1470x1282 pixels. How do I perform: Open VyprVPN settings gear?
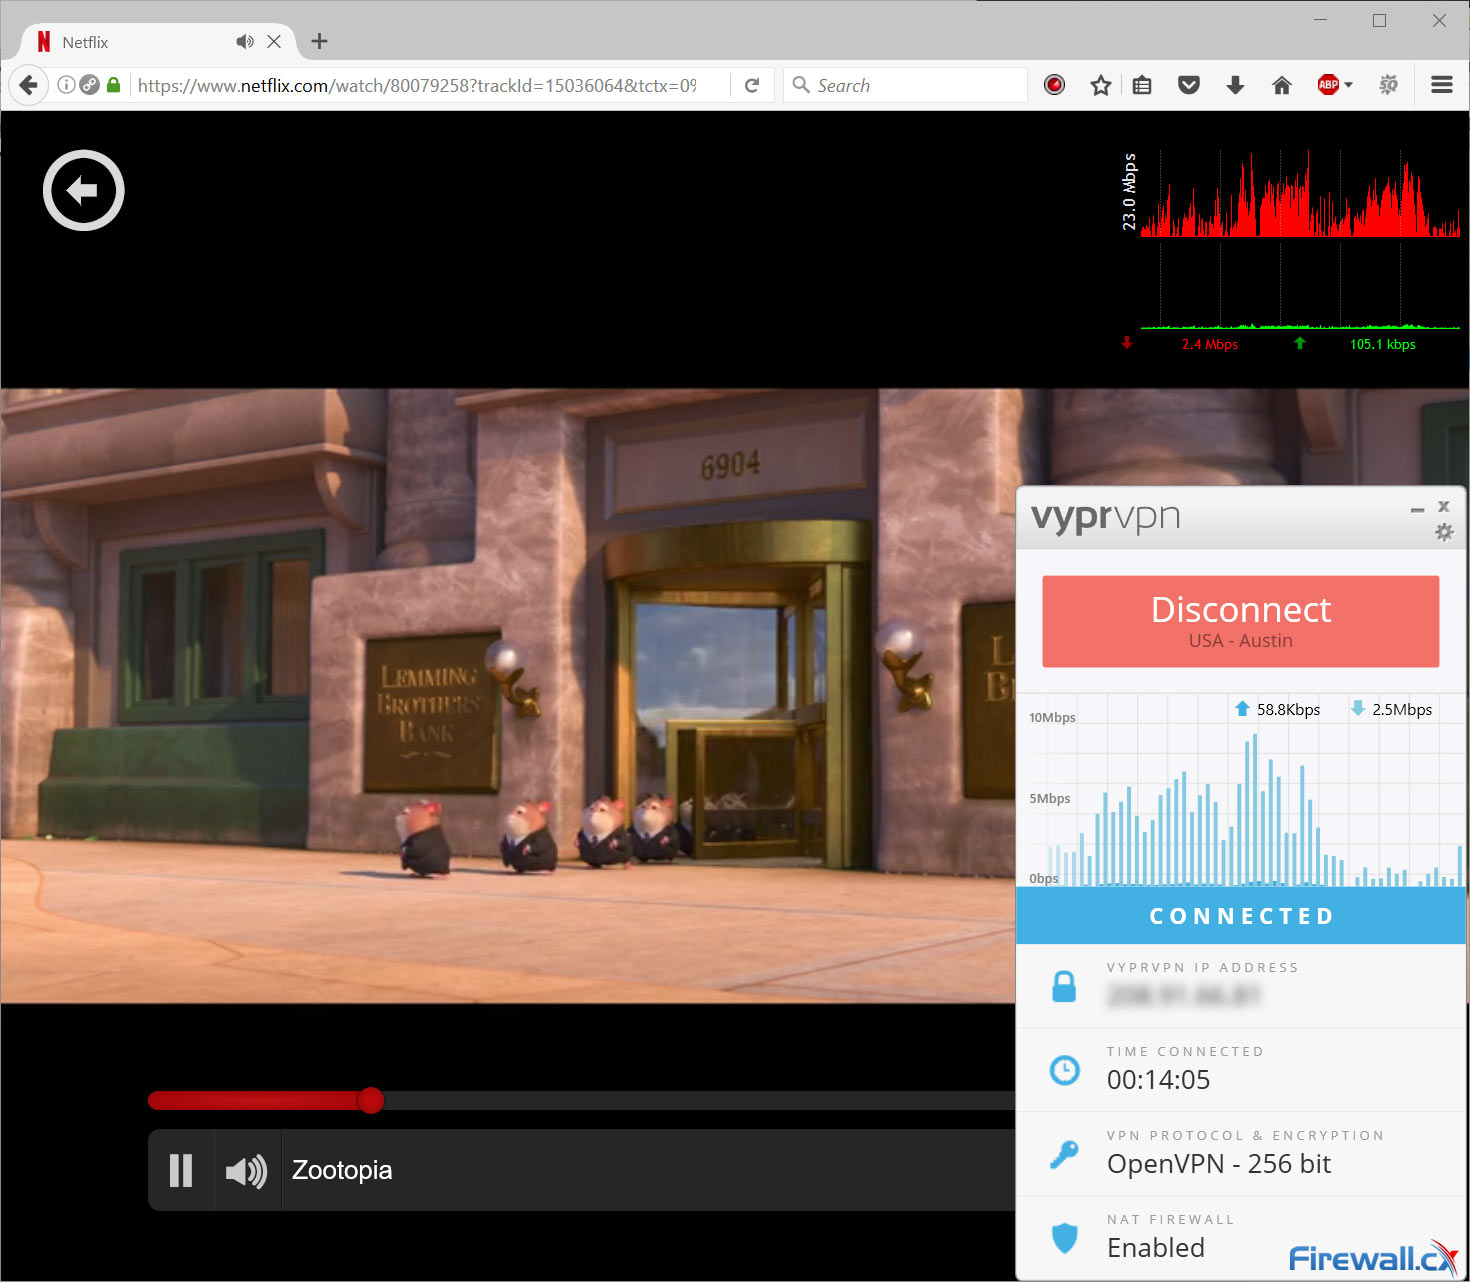[x=1444, y=532]
